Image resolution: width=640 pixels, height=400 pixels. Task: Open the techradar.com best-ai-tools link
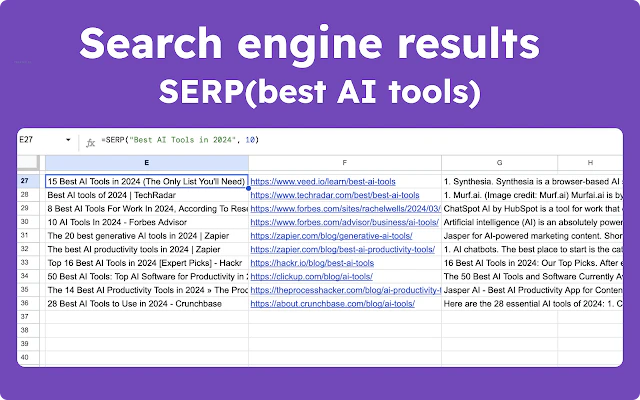[335, 195]
